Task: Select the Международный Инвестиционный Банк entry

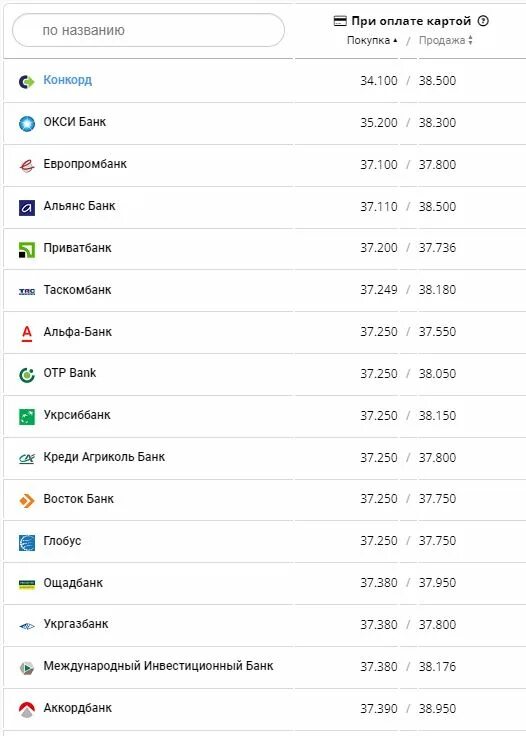Action: click(x=158, y=666)
